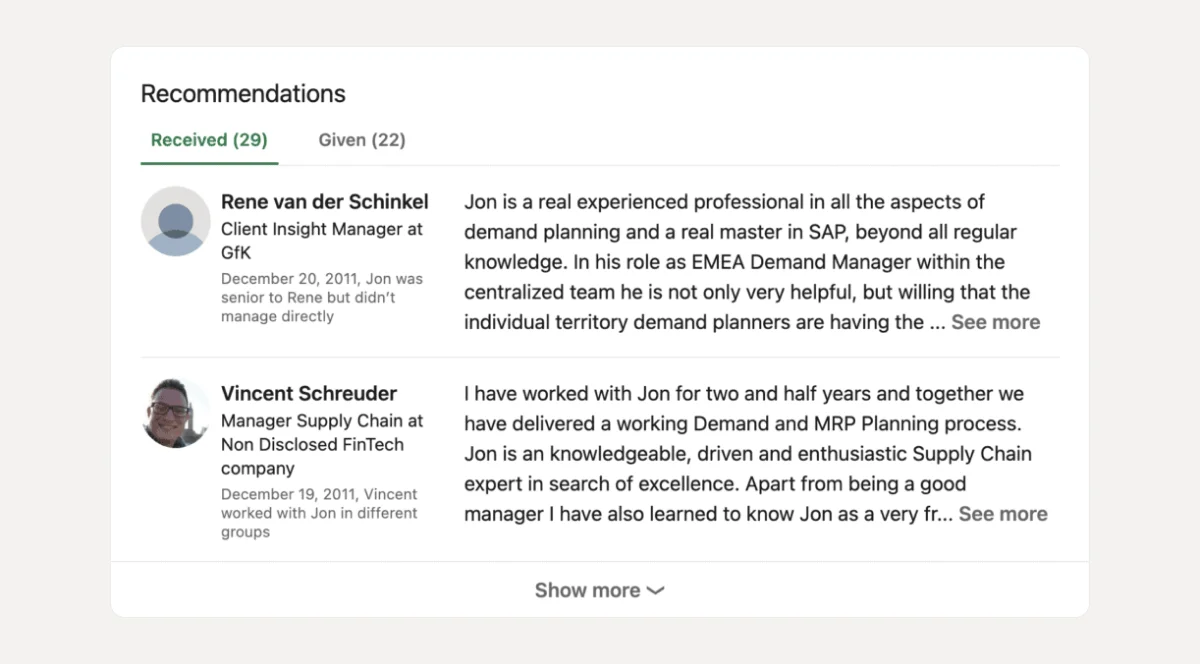1200x664 pixels.
Task: Open Vincent Schreuder's profile photo
Action: click(175, 414)
